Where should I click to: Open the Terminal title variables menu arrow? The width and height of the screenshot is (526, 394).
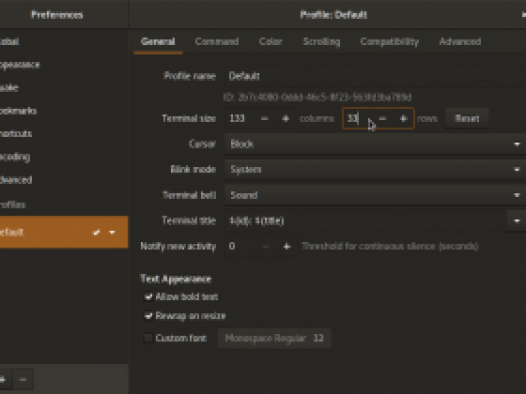[517, 221]
